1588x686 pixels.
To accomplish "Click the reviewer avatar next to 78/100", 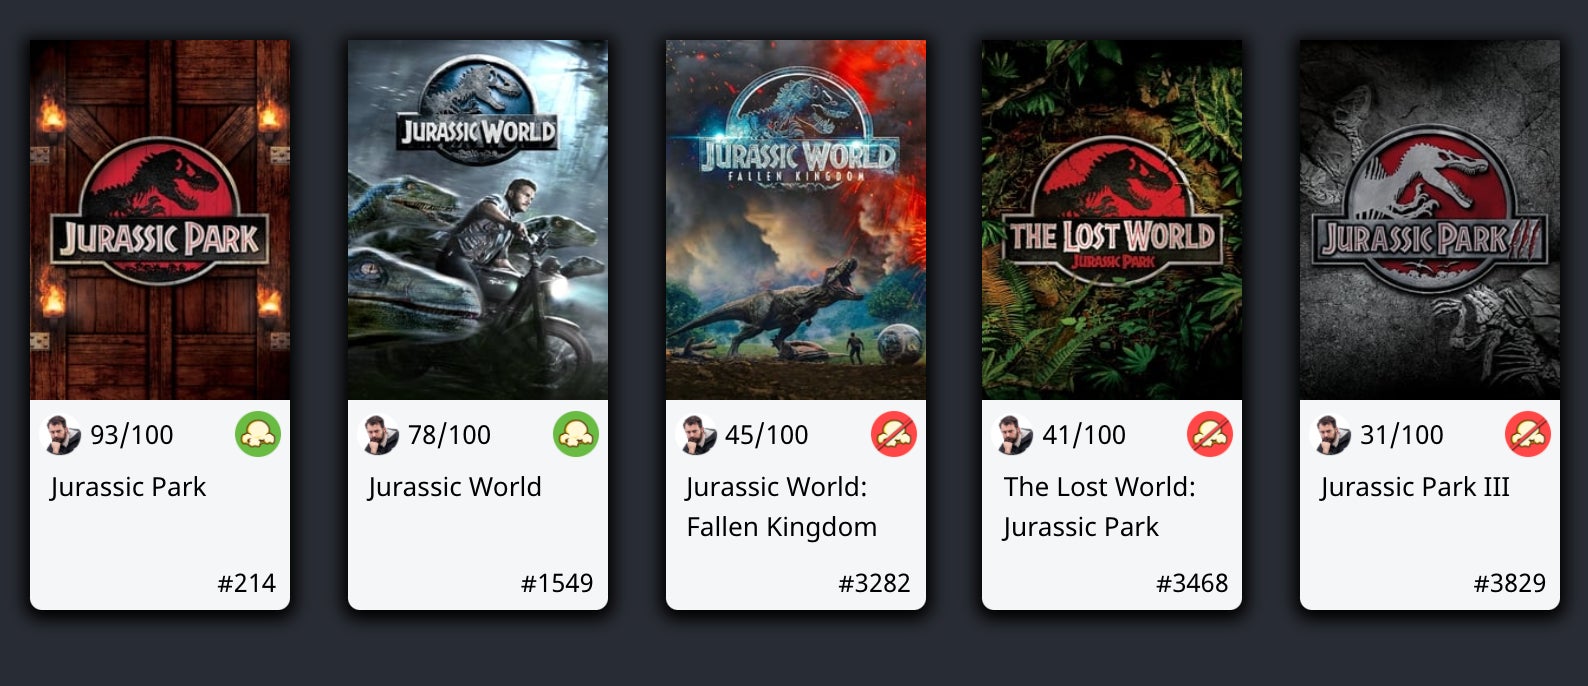I will [x=379, y=435].
